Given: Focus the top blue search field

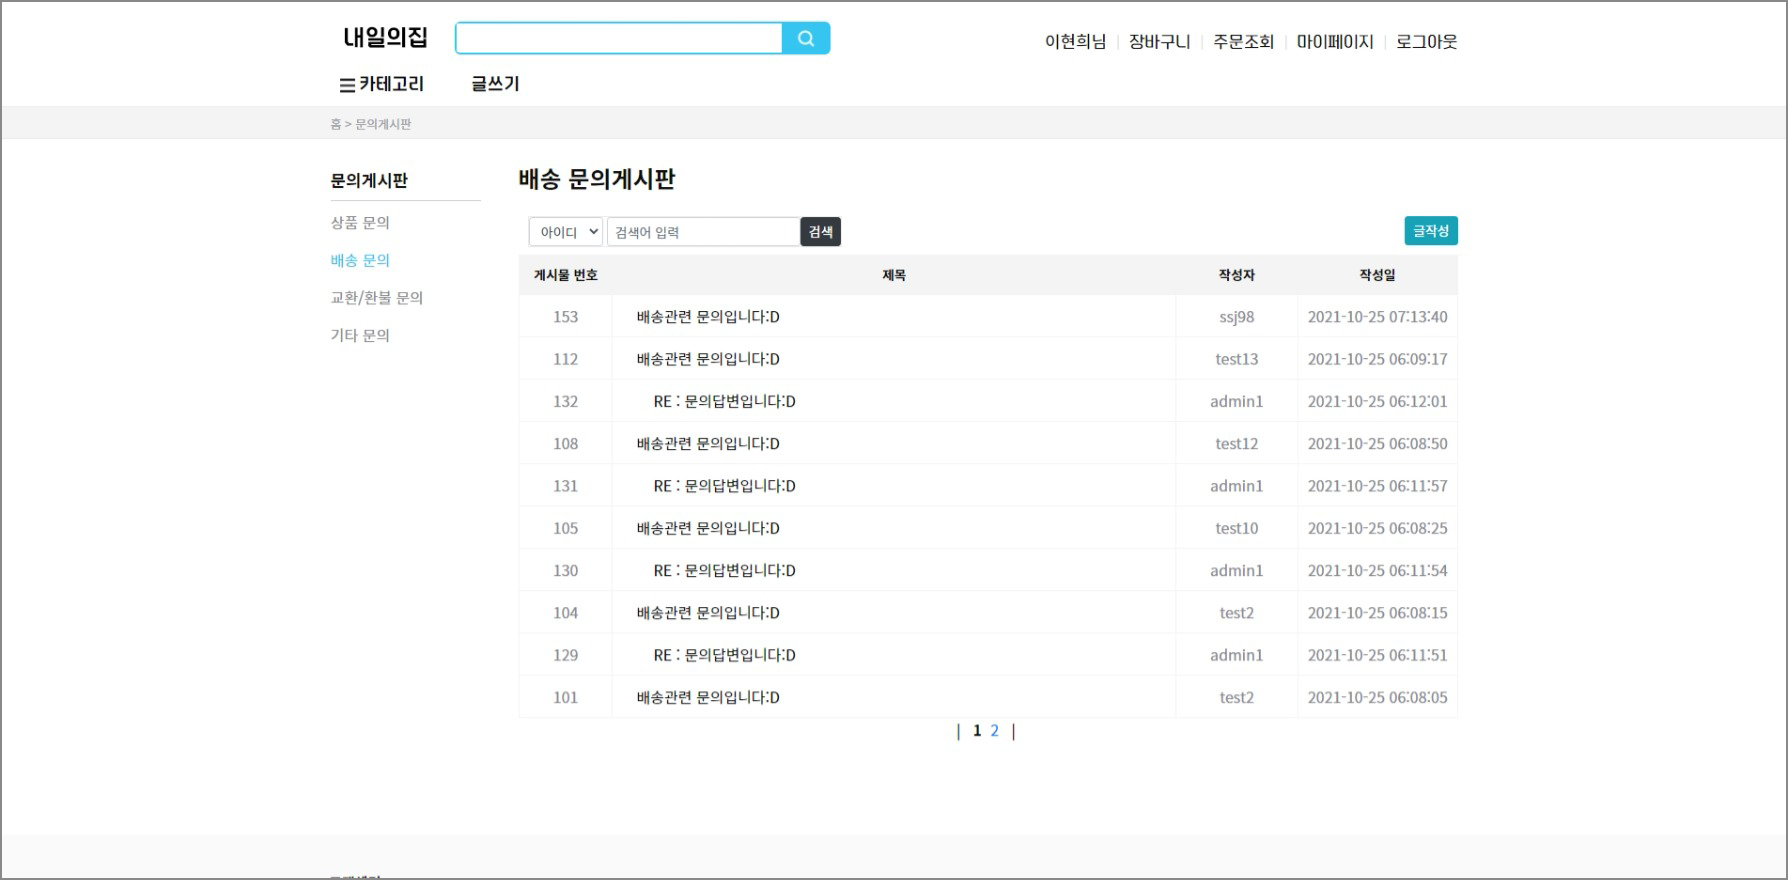Looking at the screenshot, I should point(619,39).
